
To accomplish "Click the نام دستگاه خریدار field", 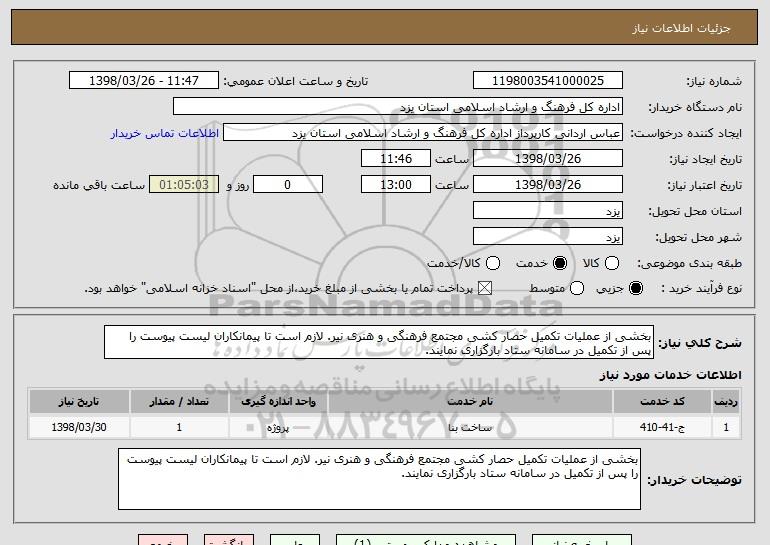I will (x=398, y=107).
